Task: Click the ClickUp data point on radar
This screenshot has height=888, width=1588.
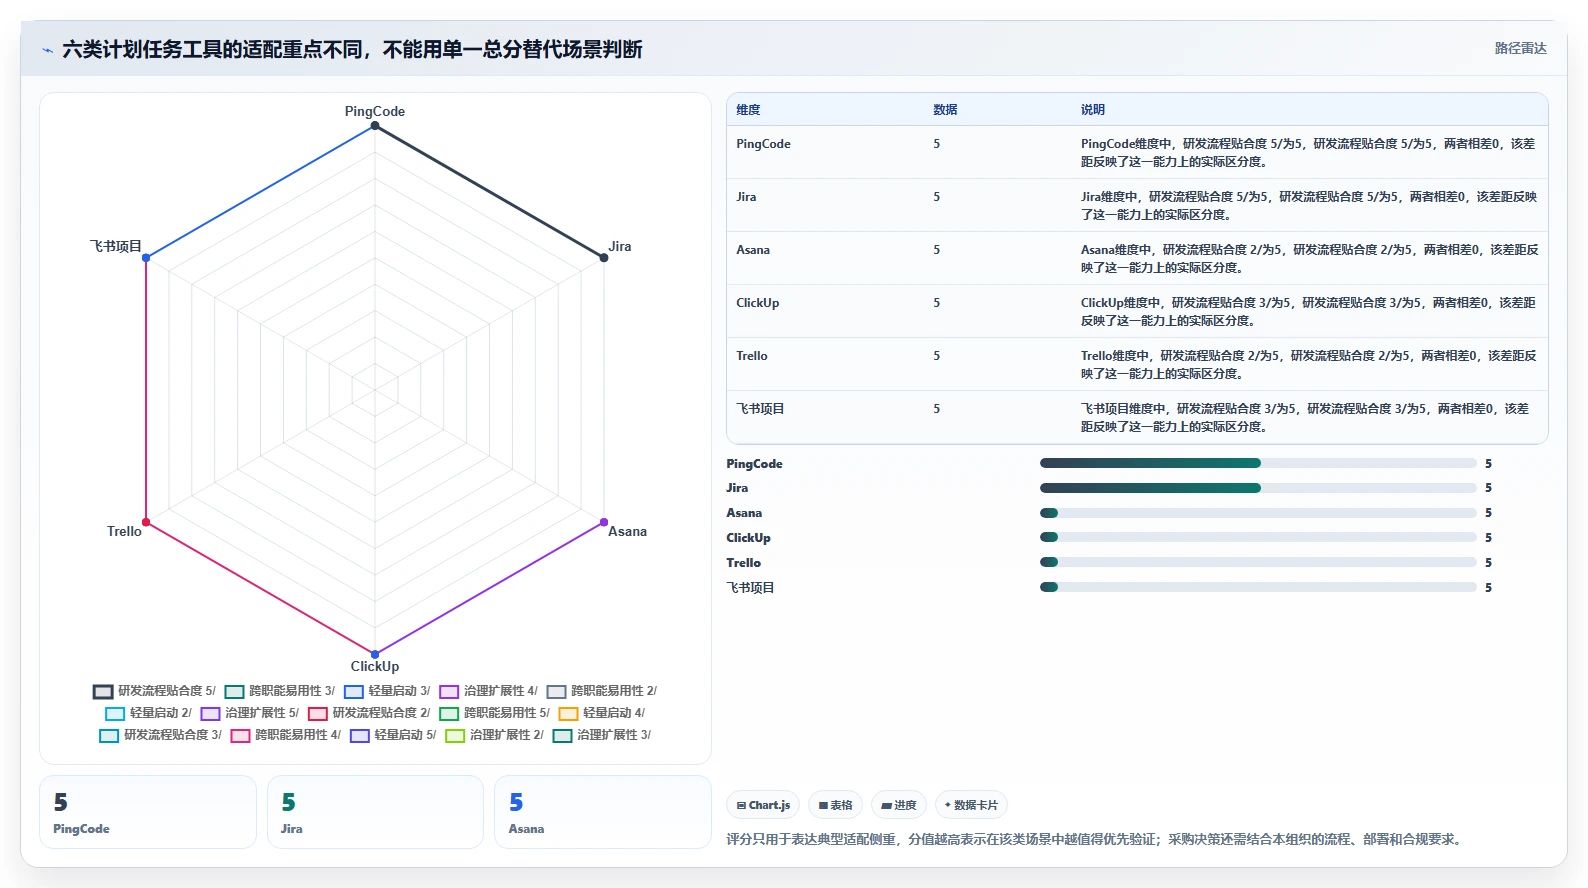Action: [x=375, y=655]
